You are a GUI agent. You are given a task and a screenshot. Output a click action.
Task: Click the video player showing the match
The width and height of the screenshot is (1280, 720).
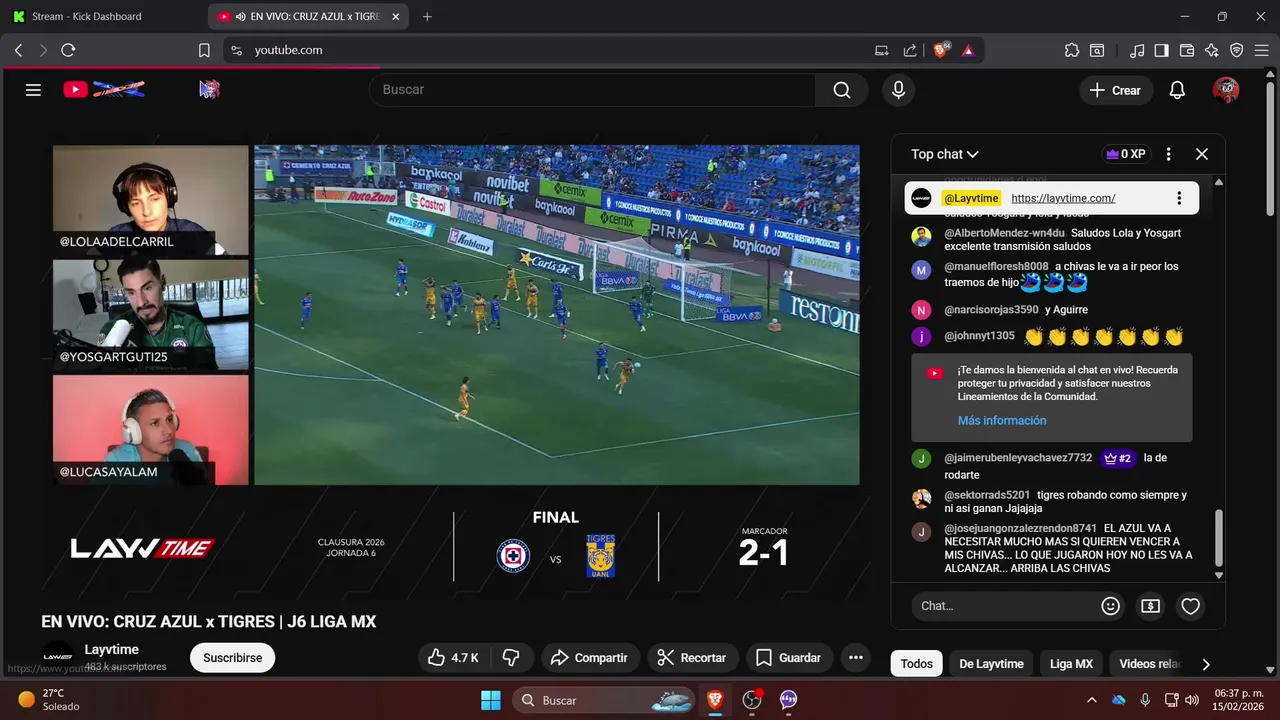pos(557,315)
